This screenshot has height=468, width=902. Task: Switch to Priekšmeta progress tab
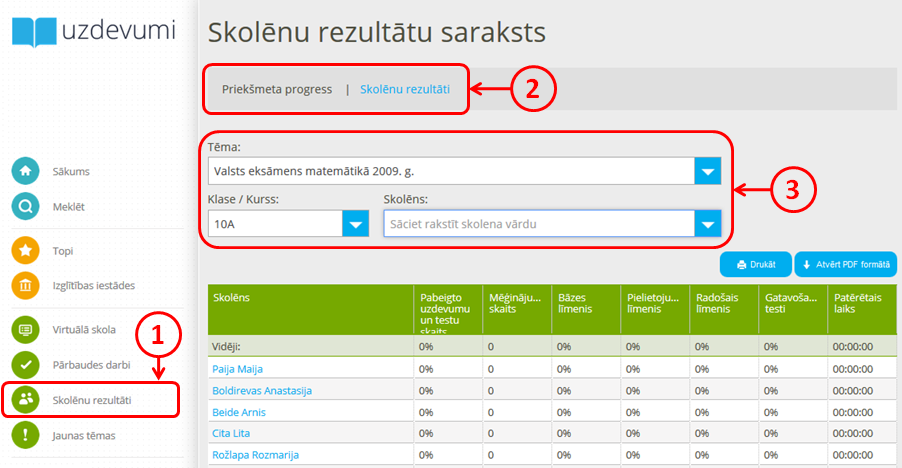tap(277, 90)
